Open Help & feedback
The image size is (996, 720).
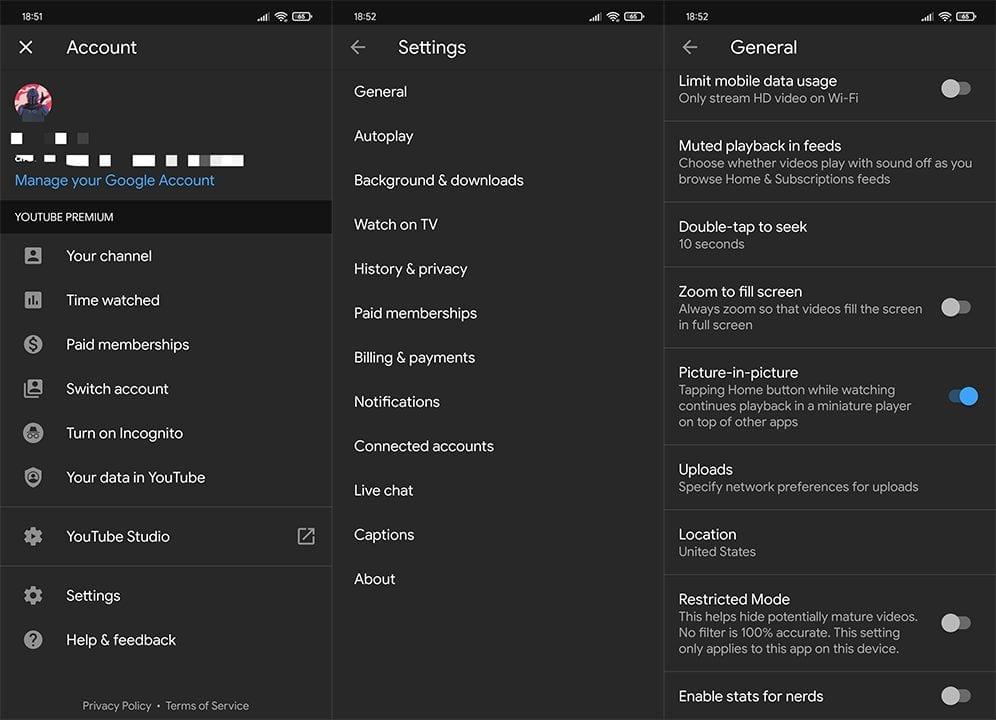click(x=166, y=639)
